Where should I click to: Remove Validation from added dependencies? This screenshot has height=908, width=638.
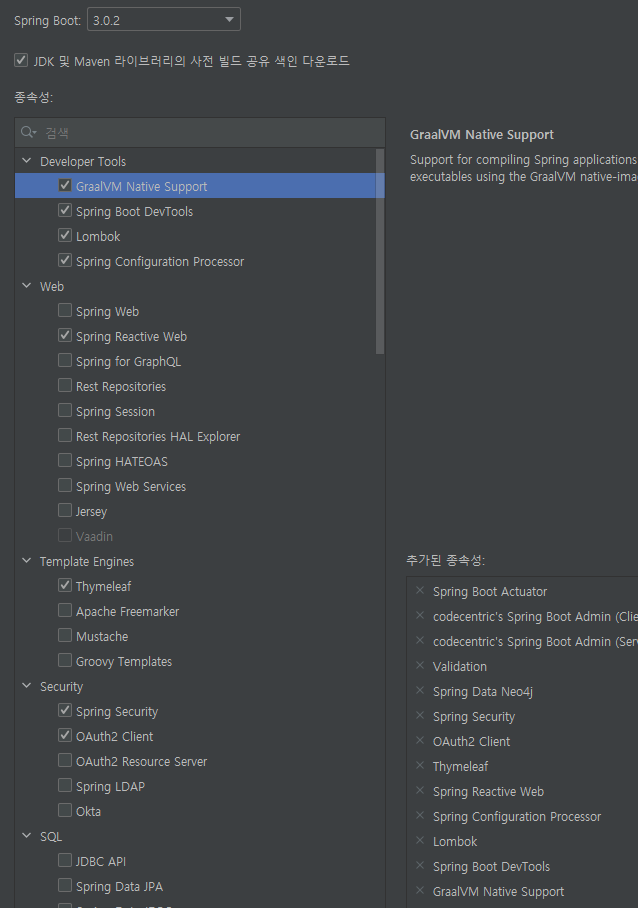[x=420, y=665]
